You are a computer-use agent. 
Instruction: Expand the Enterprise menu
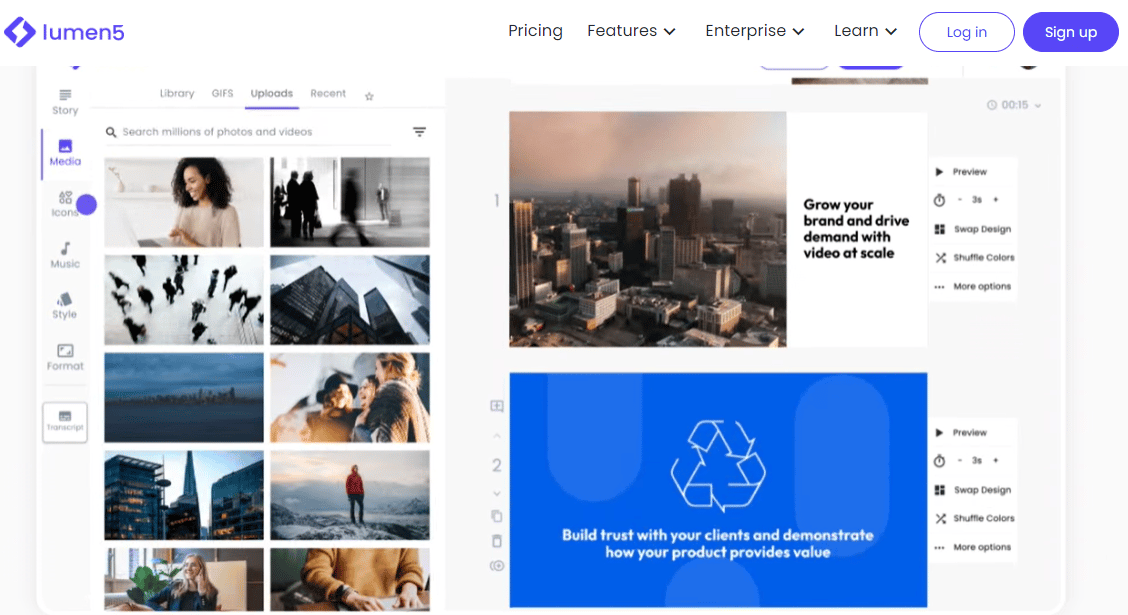pos(754,31)
